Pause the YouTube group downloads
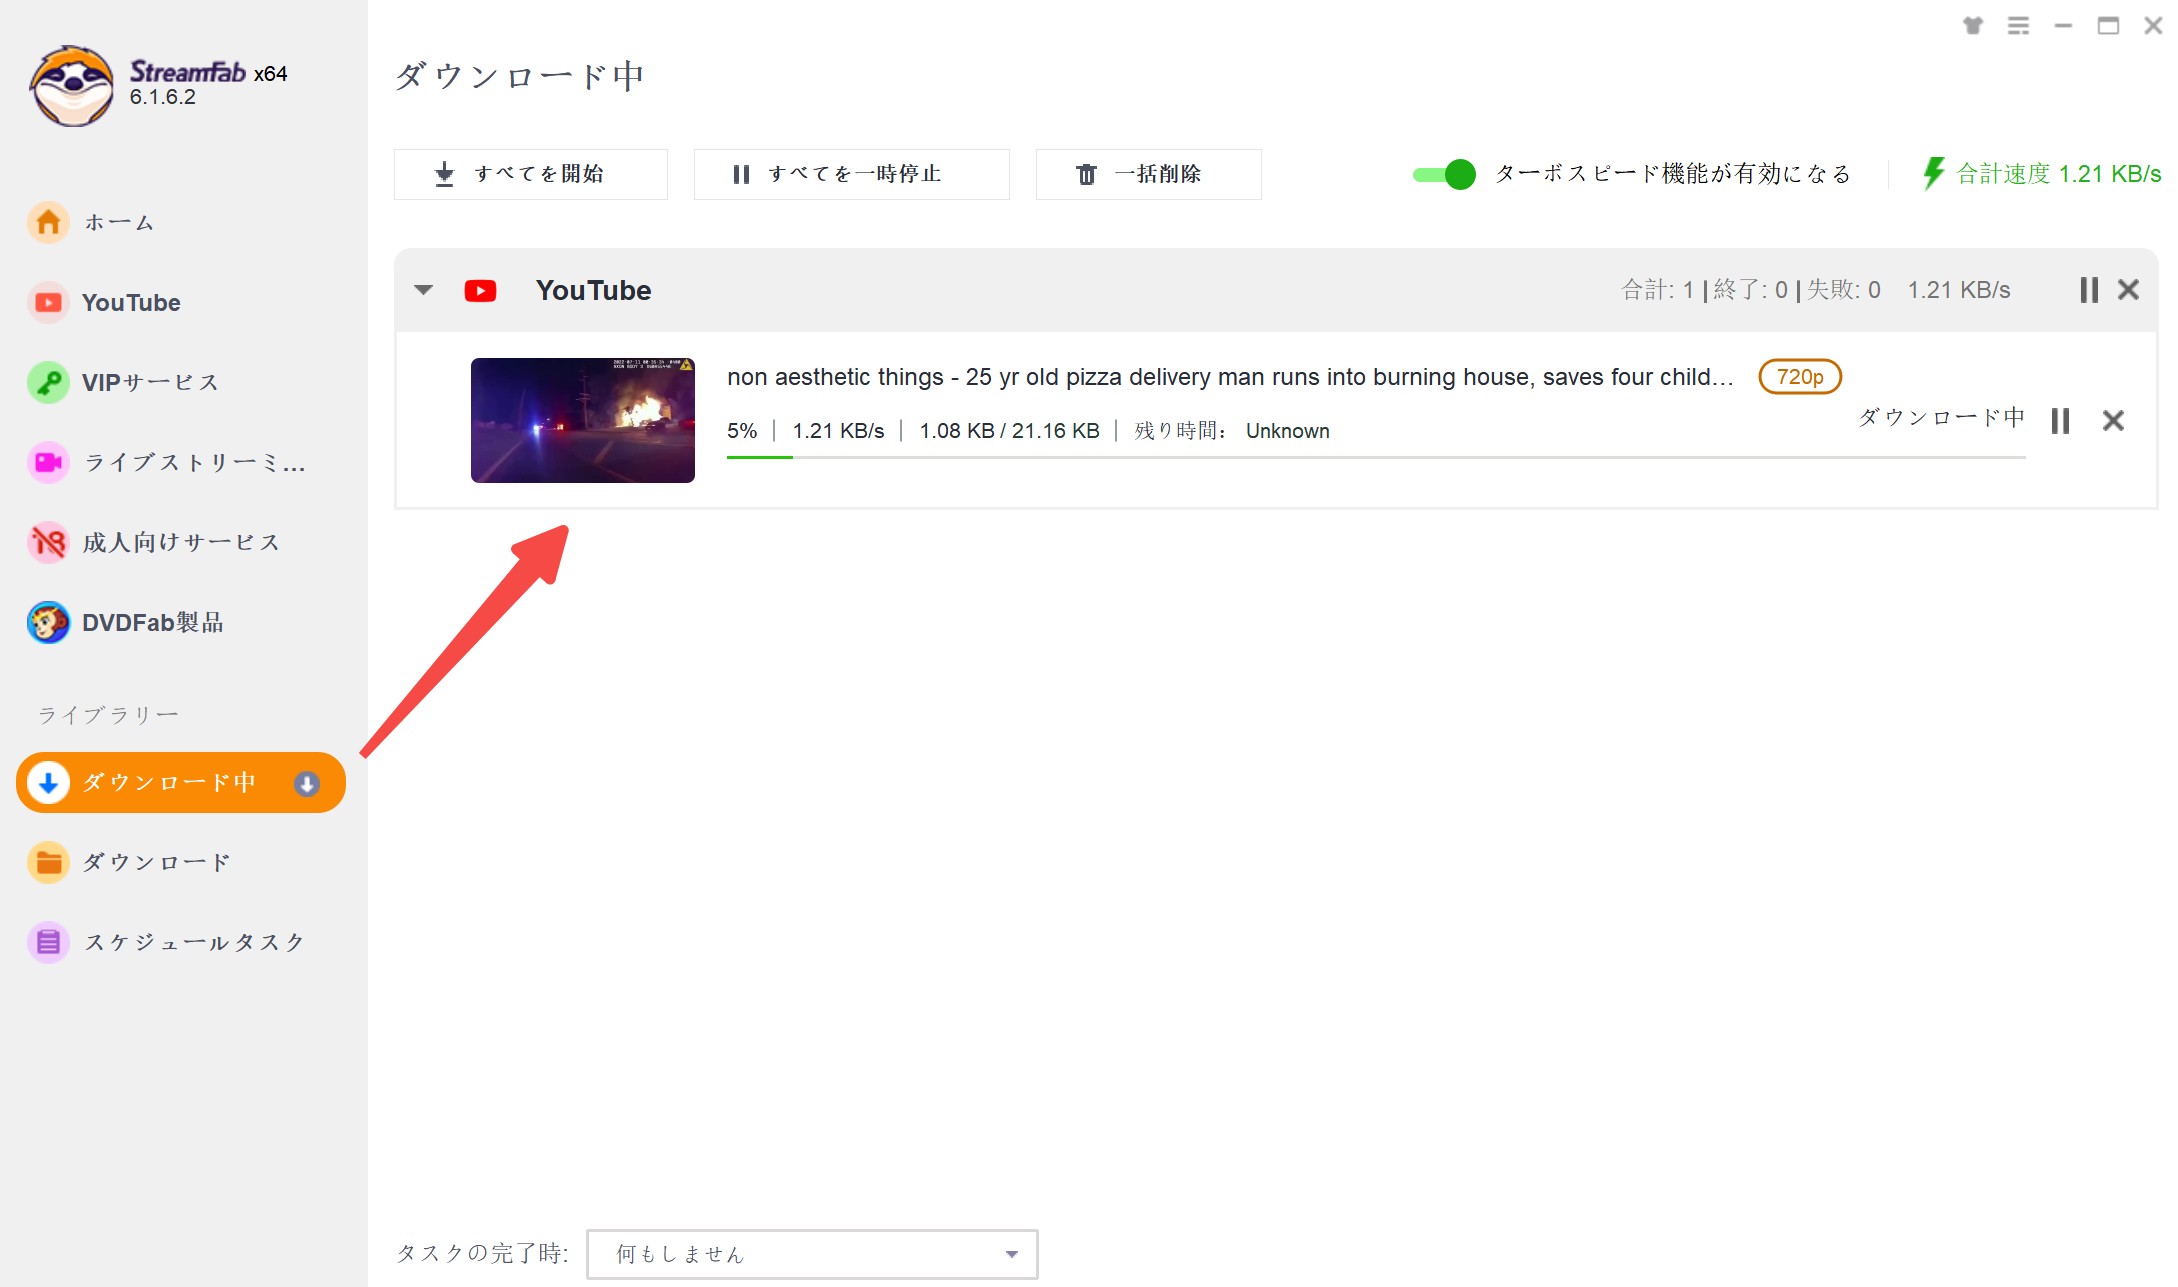The image size is (2178, 1287). 2088,290
